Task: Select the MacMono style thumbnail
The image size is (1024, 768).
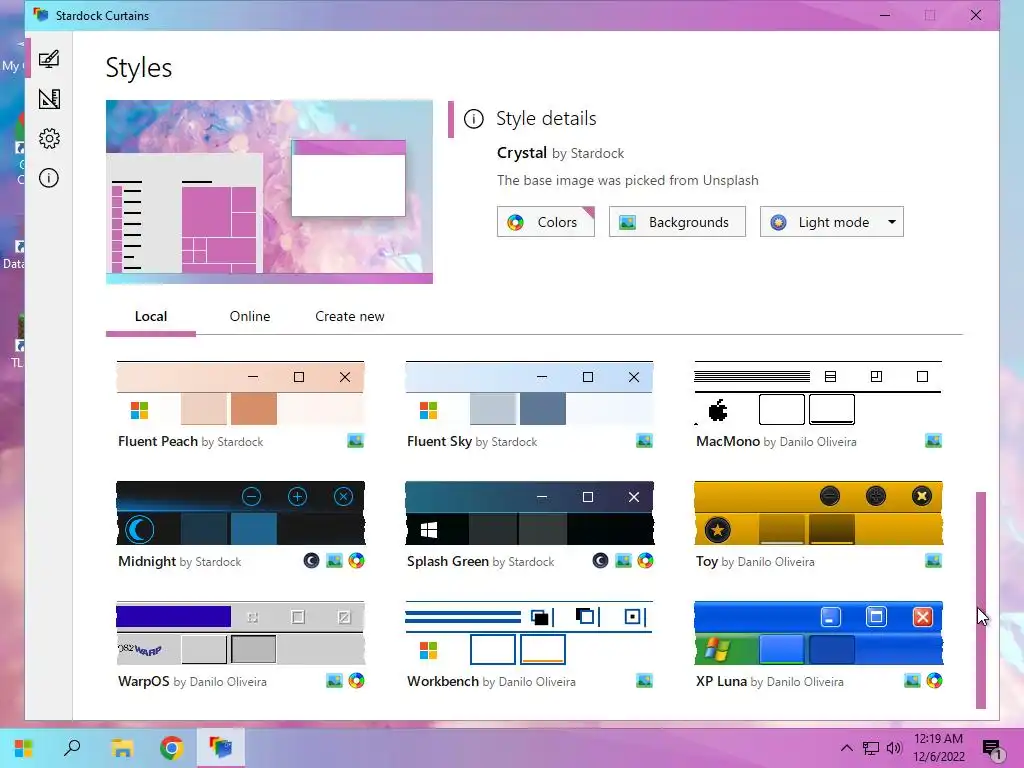Action: pyautogui.click(x=818, y=393)
